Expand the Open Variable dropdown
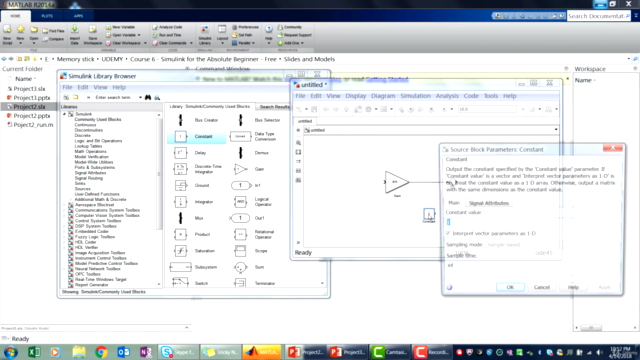640x360 pixels. tap(139, 35)
